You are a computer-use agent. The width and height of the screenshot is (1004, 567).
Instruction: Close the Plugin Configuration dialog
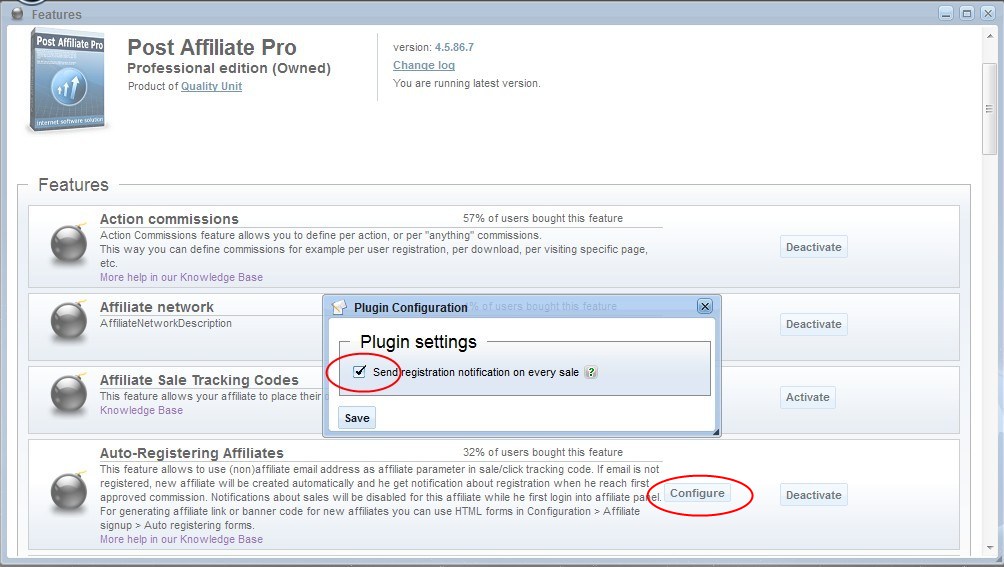coord(705,307)
